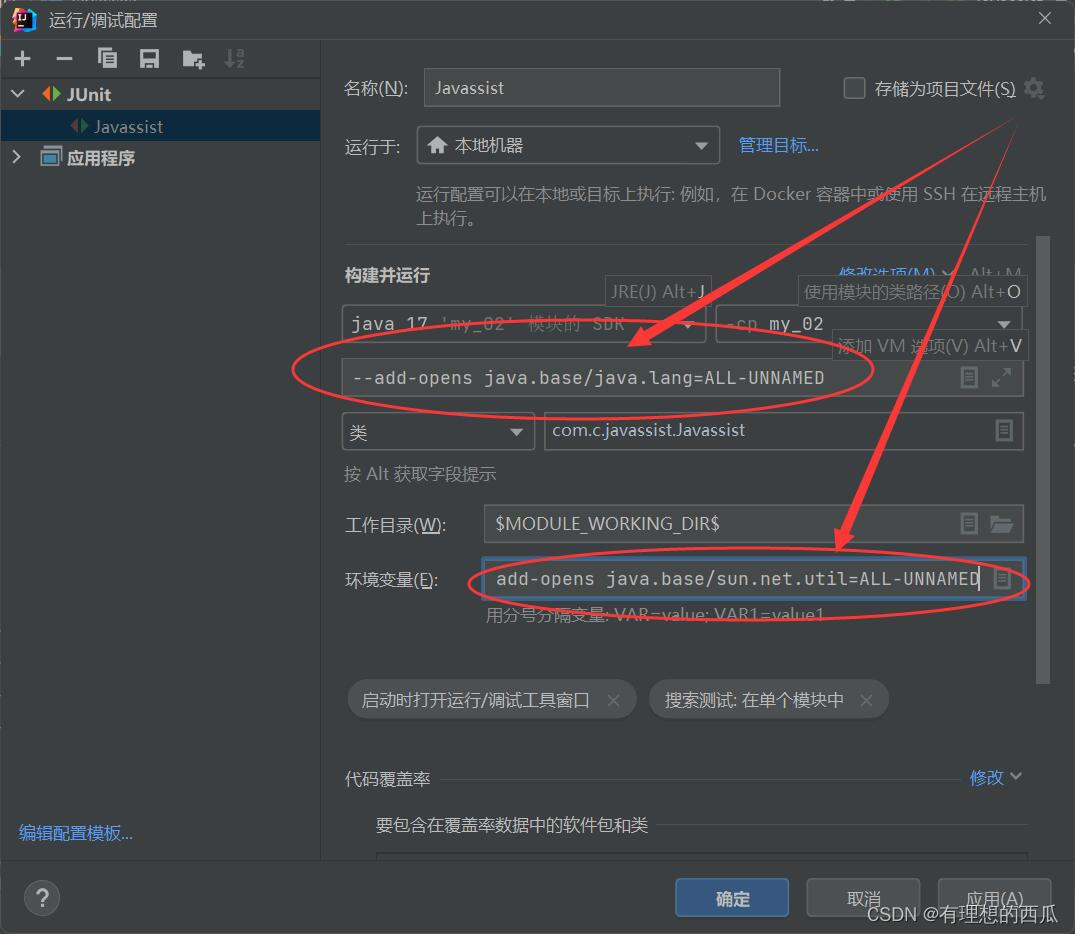This screenshot has width=1075, height=934.
Task: Remove the selected configuration using the minus icon
Action: click(64, 58)
